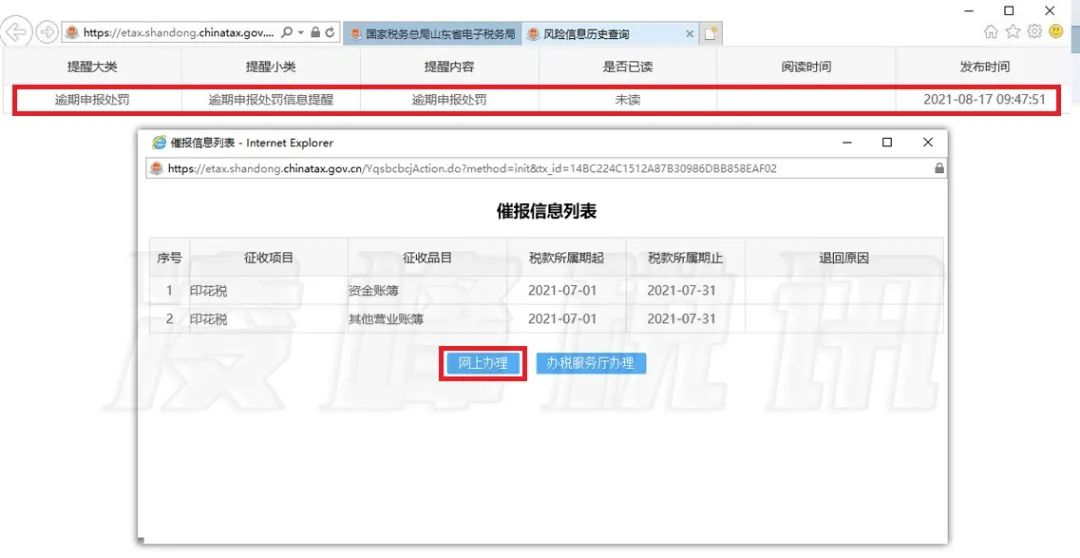Open the IE Tools gear icon
The width and height of the screenshot is (1080, 558).
(1034, 32)
